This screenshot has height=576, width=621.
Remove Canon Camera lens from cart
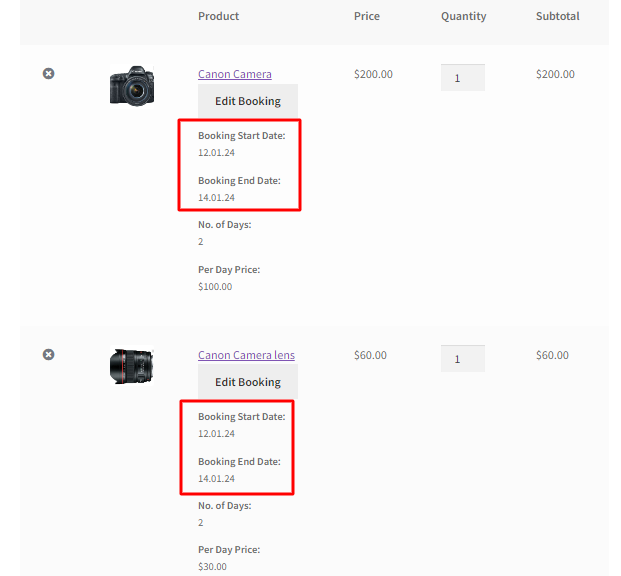click(48, 355)
